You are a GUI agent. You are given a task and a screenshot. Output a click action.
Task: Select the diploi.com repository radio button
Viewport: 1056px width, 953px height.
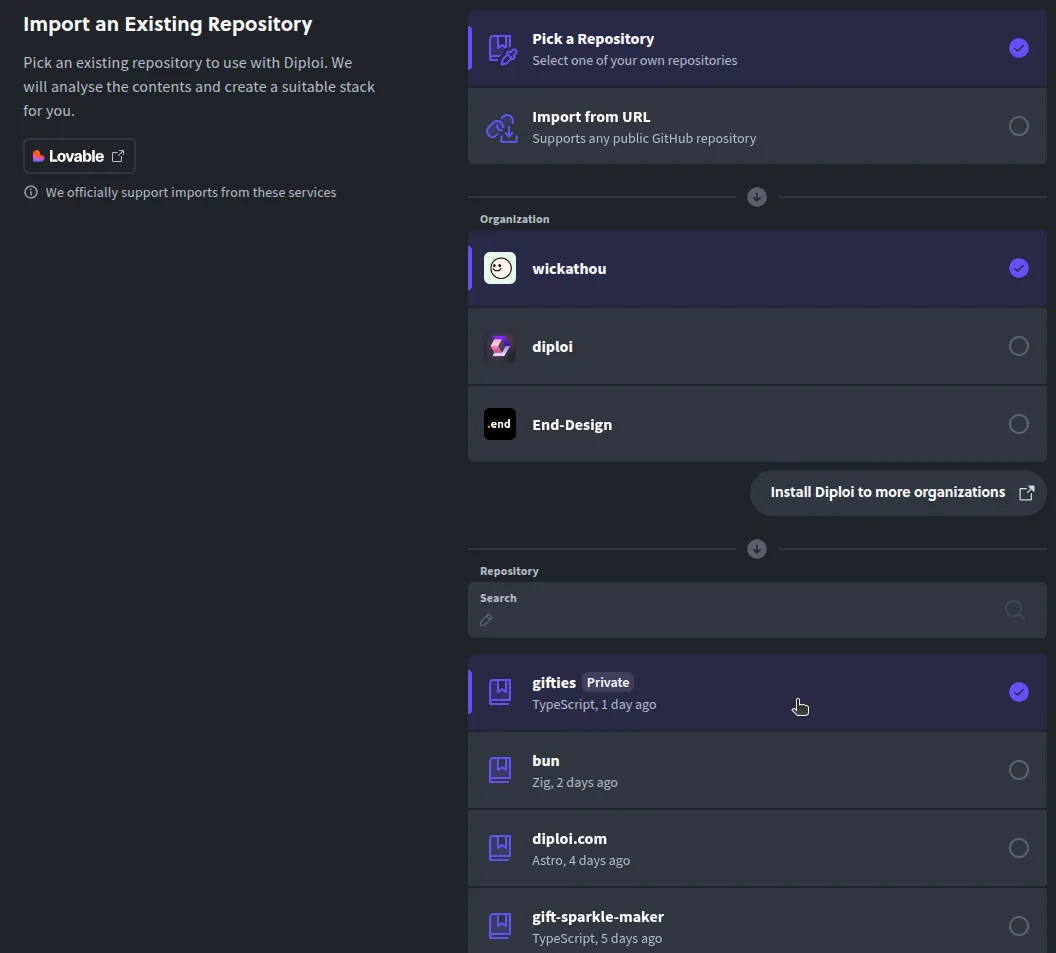pos(1018,847)
